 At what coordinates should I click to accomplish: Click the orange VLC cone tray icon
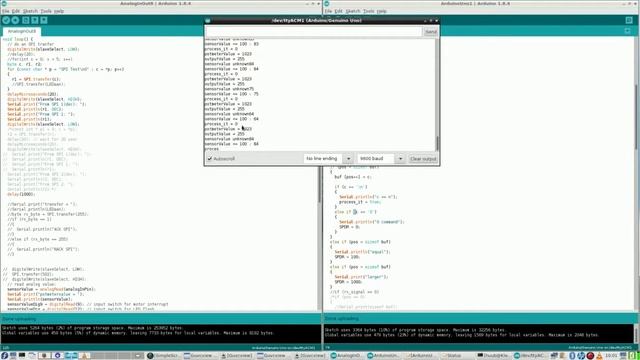coord(599,356)
